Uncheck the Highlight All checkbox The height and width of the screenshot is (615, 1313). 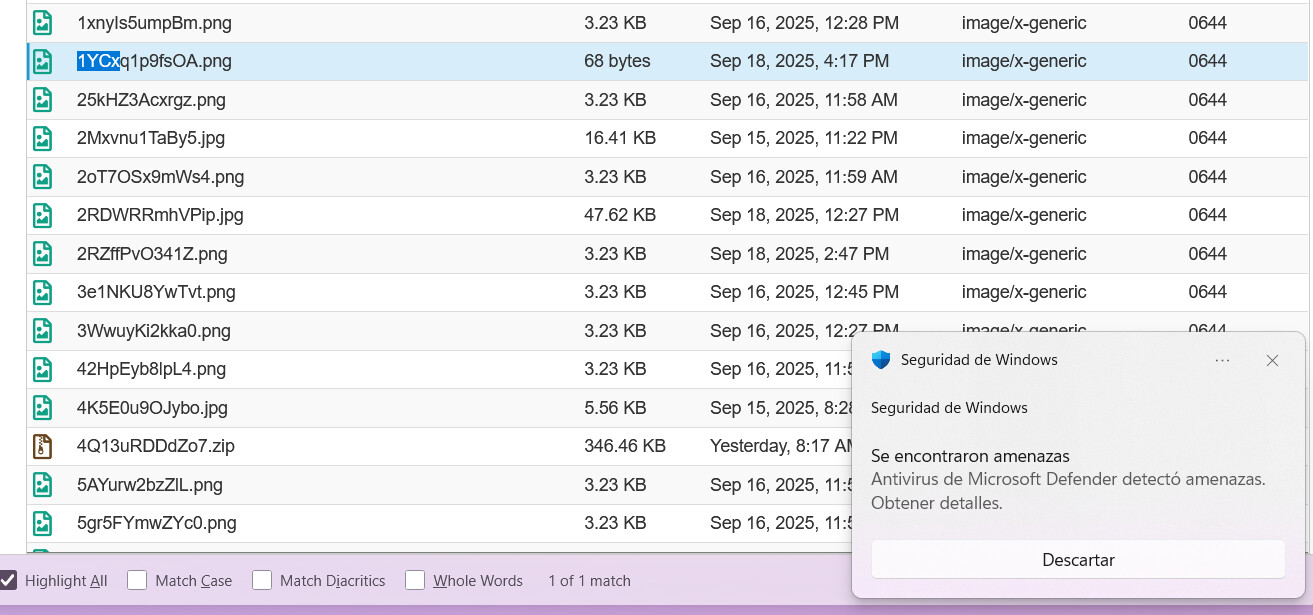(x=9, y=580)
